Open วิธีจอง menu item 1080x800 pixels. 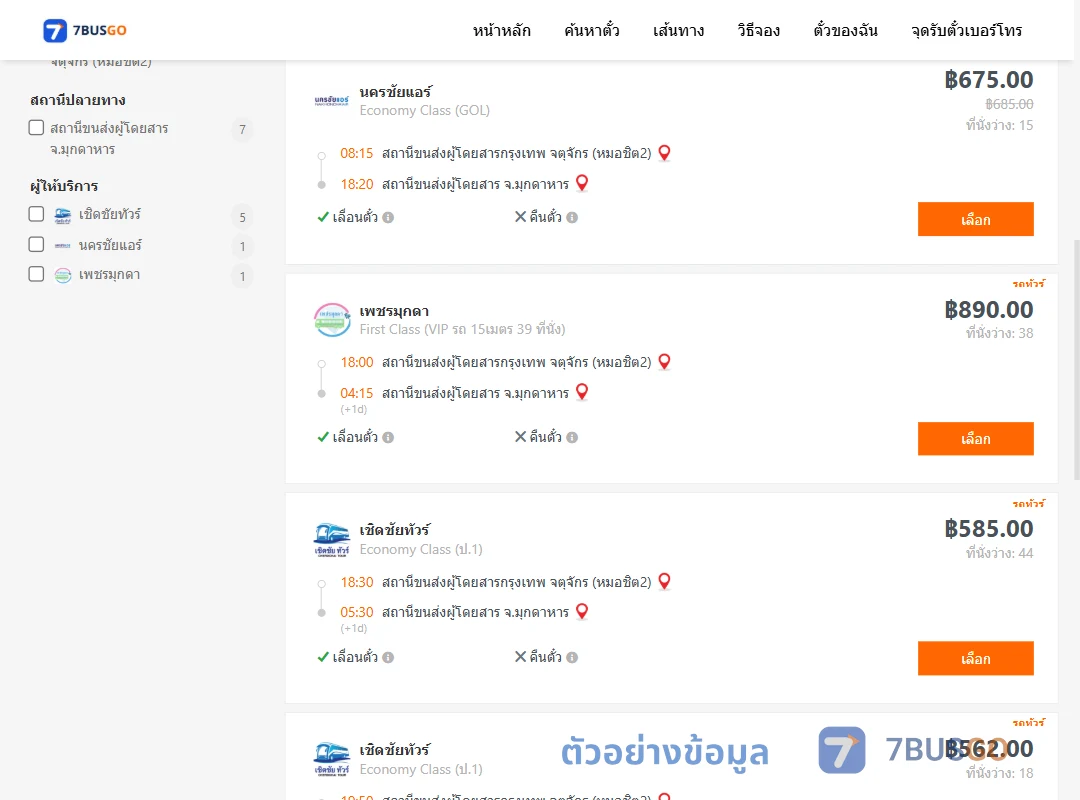pyautogui.click(x=758, y=30)
